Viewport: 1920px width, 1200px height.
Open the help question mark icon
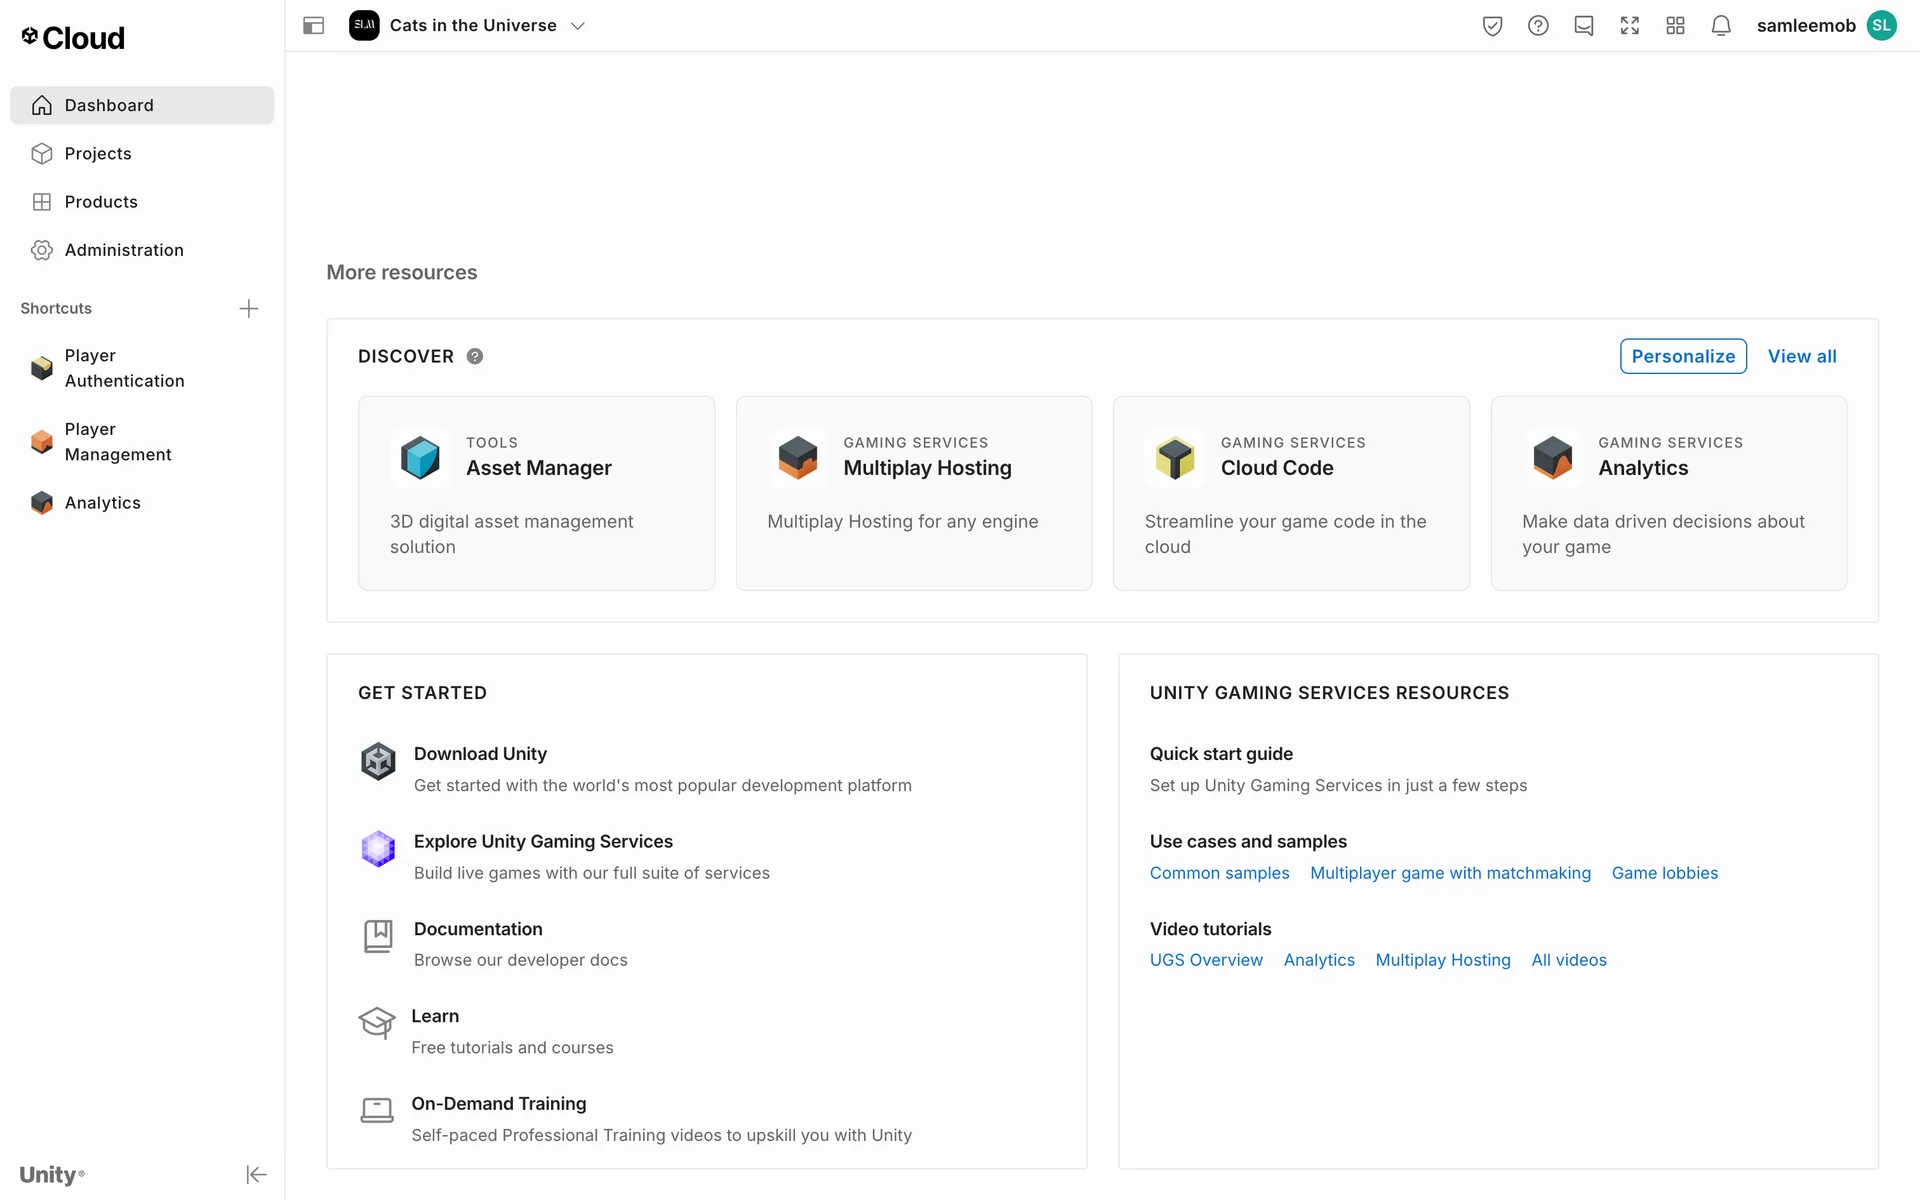click(1538, 26)
